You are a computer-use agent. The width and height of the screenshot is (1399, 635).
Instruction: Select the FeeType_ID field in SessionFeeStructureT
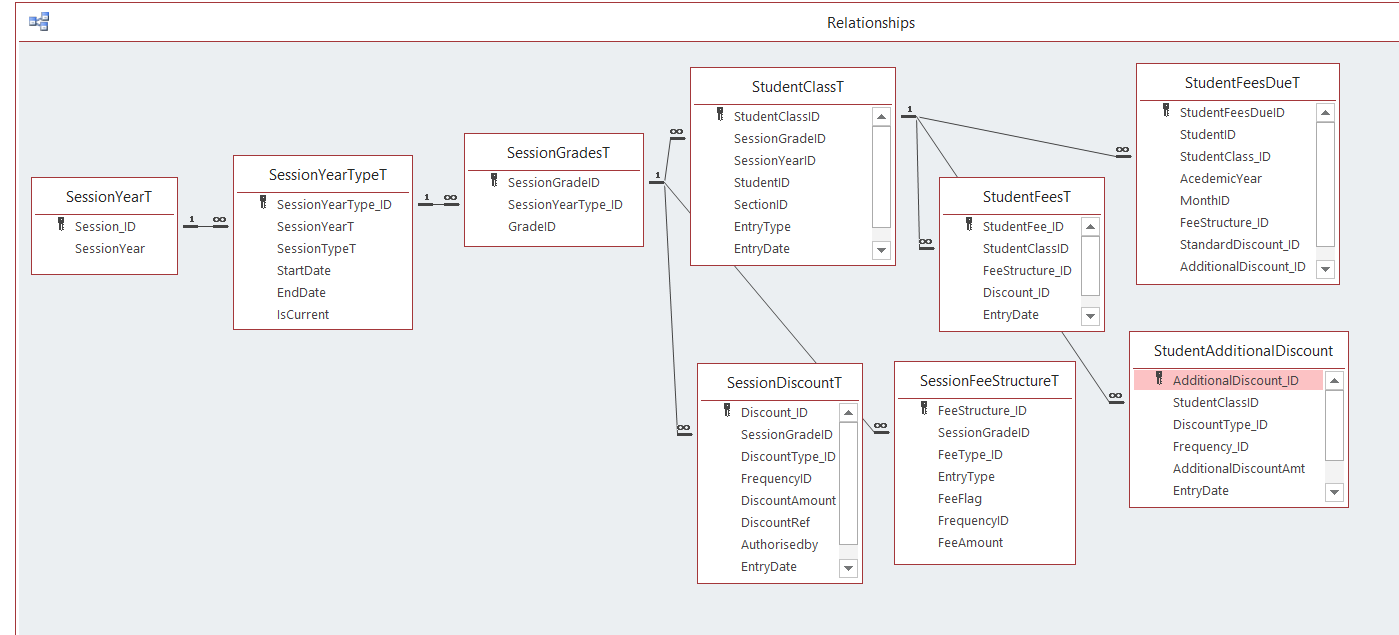[x=970, y=454]
